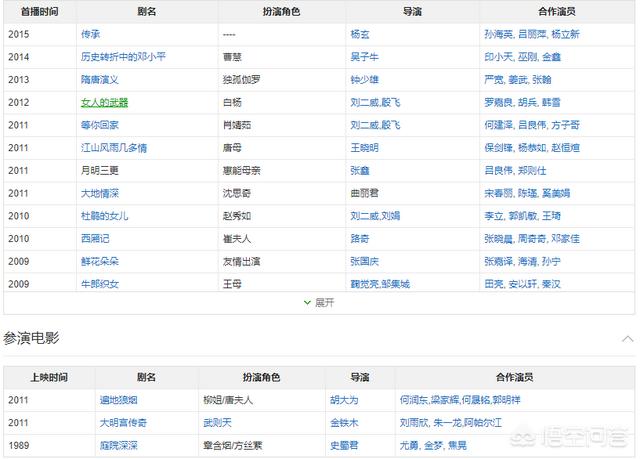This screenshot has width=640, height=459.
Task: Open the movie link 庭院深深
Action: 118,446
